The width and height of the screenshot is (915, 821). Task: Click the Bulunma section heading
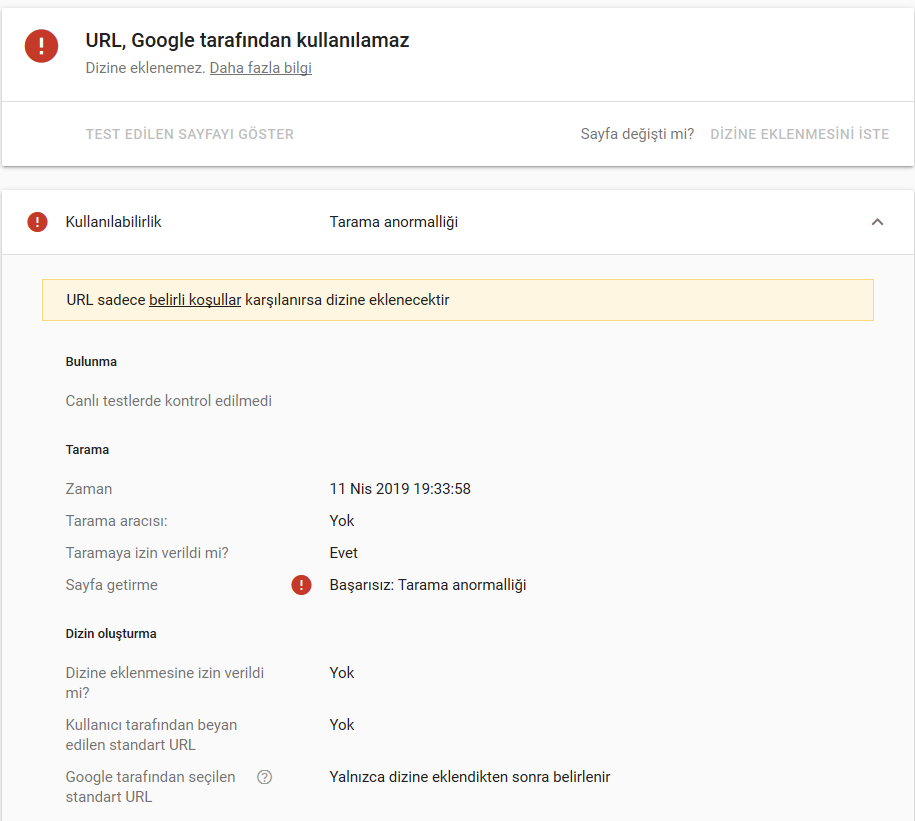pos(91,362)
